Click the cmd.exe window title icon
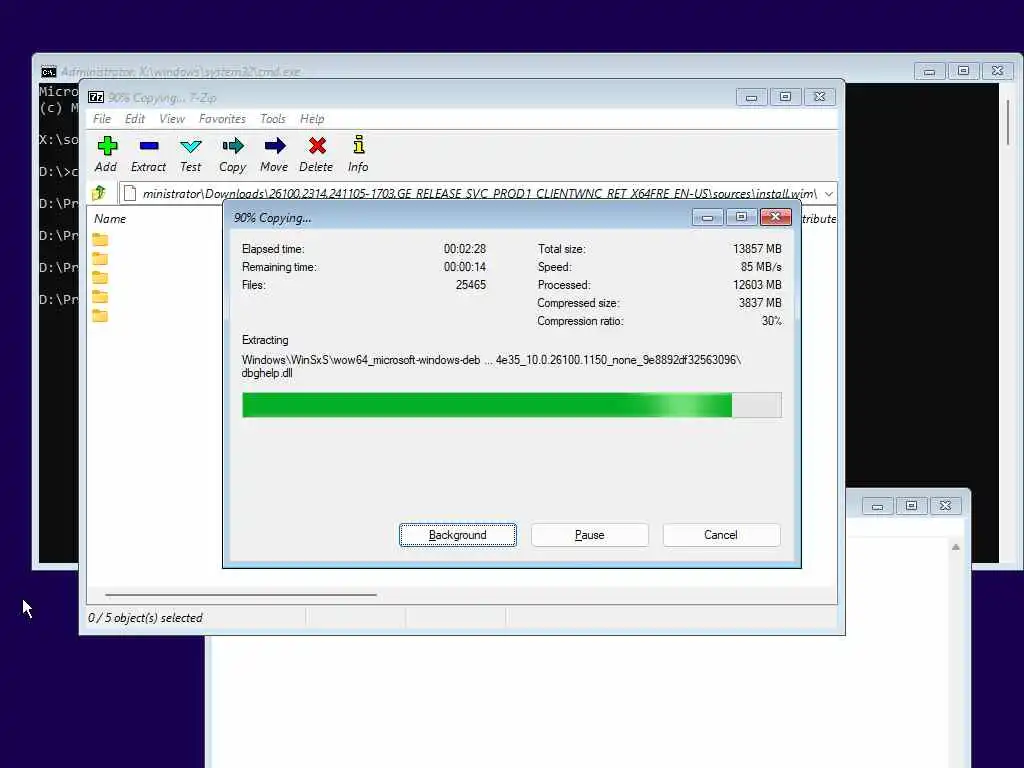1024x768 pixels. pos(49,72)
